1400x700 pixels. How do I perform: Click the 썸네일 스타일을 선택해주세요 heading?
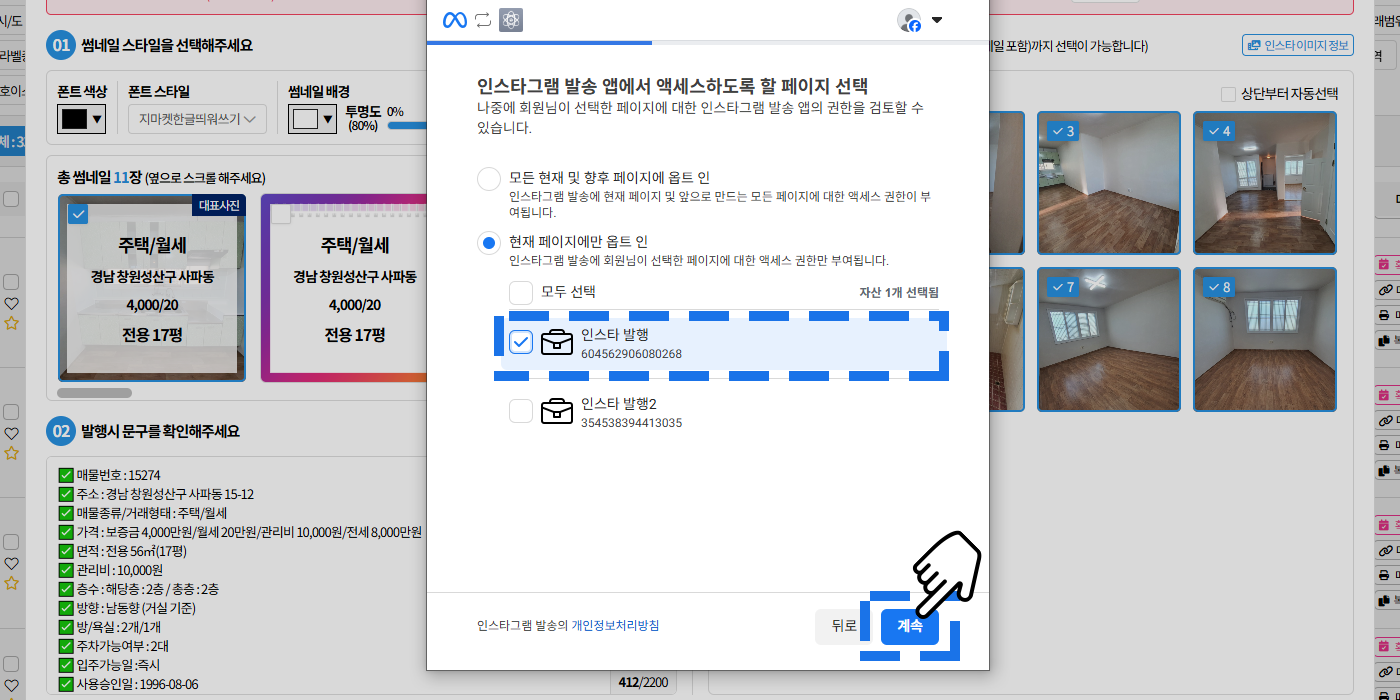coord(167,45)
